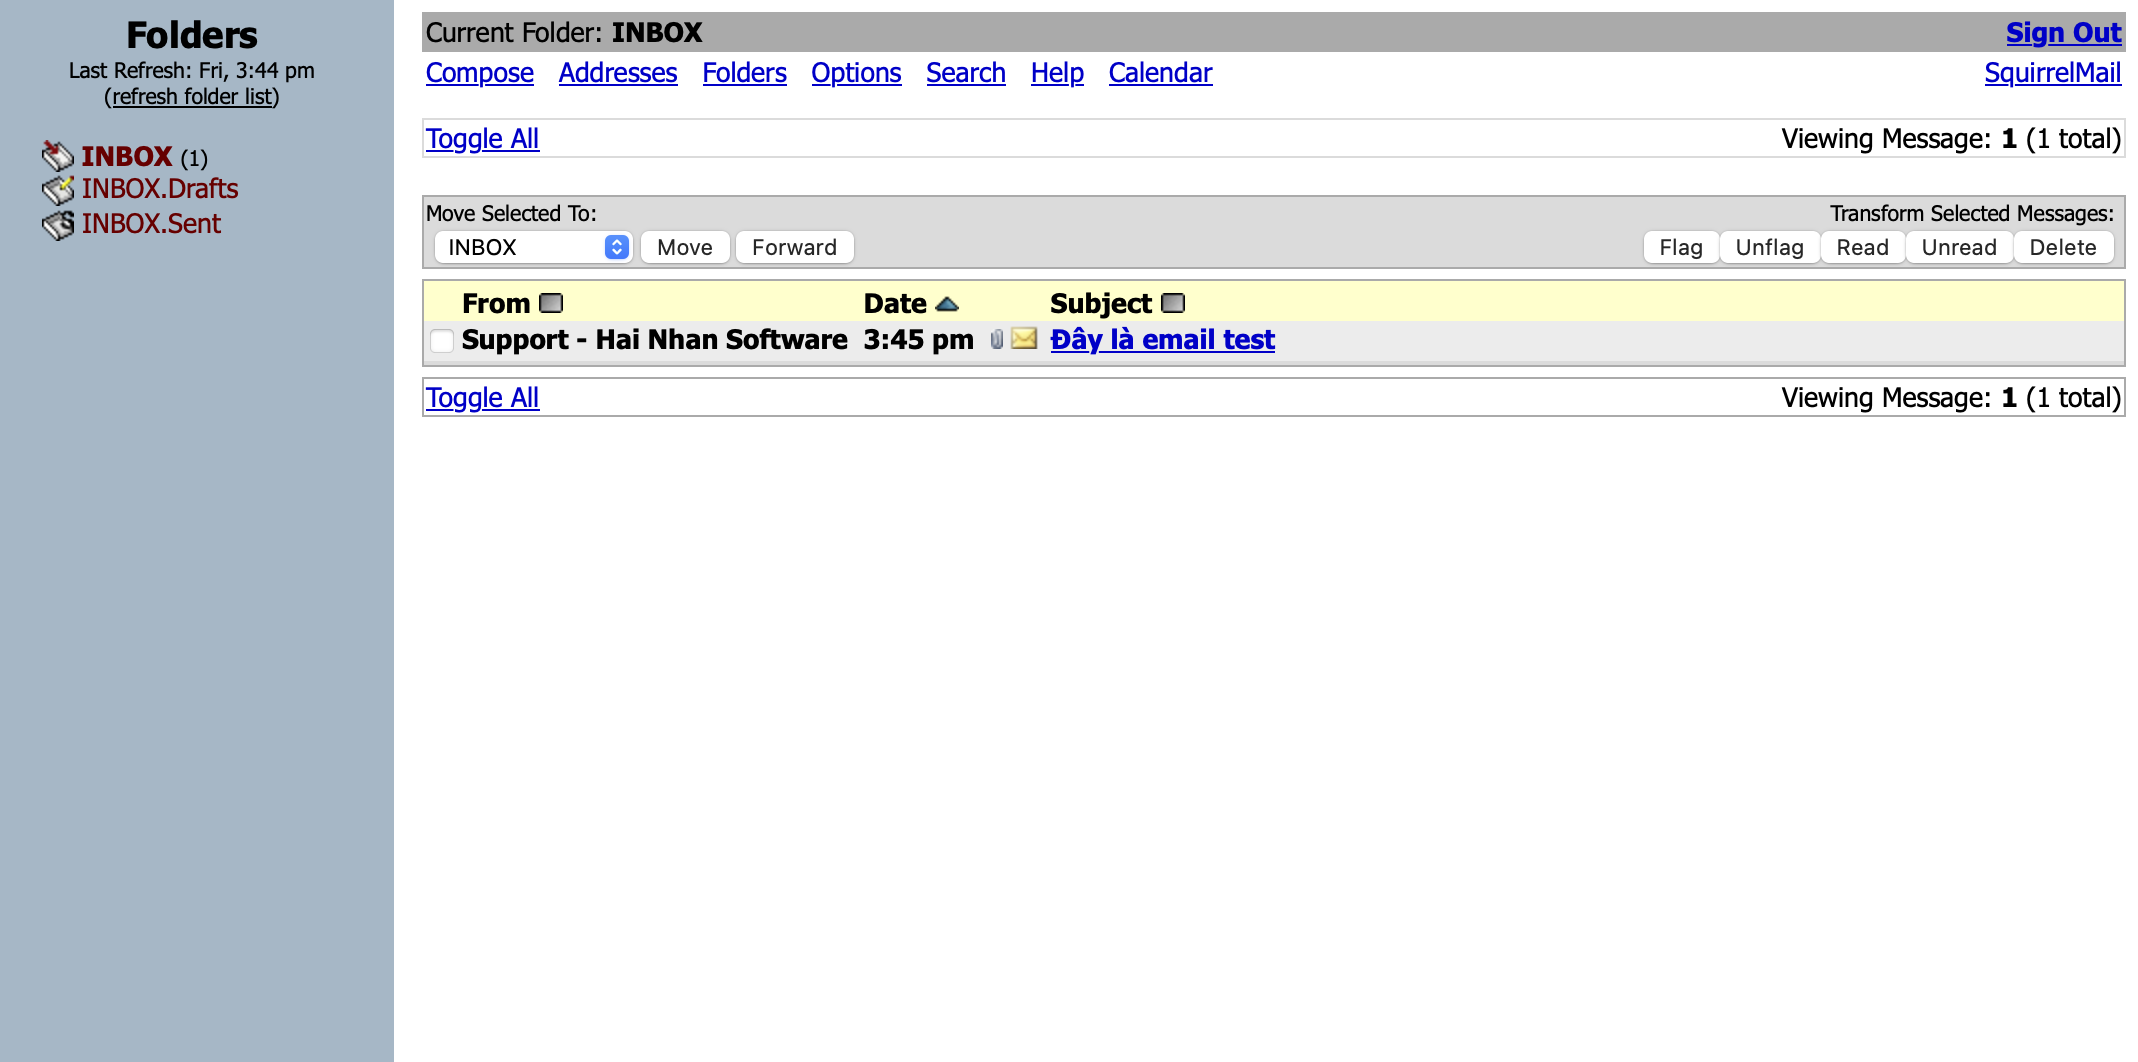Open the email 'Đây là email test'

pyautogui.click(x=1162, y=340)
